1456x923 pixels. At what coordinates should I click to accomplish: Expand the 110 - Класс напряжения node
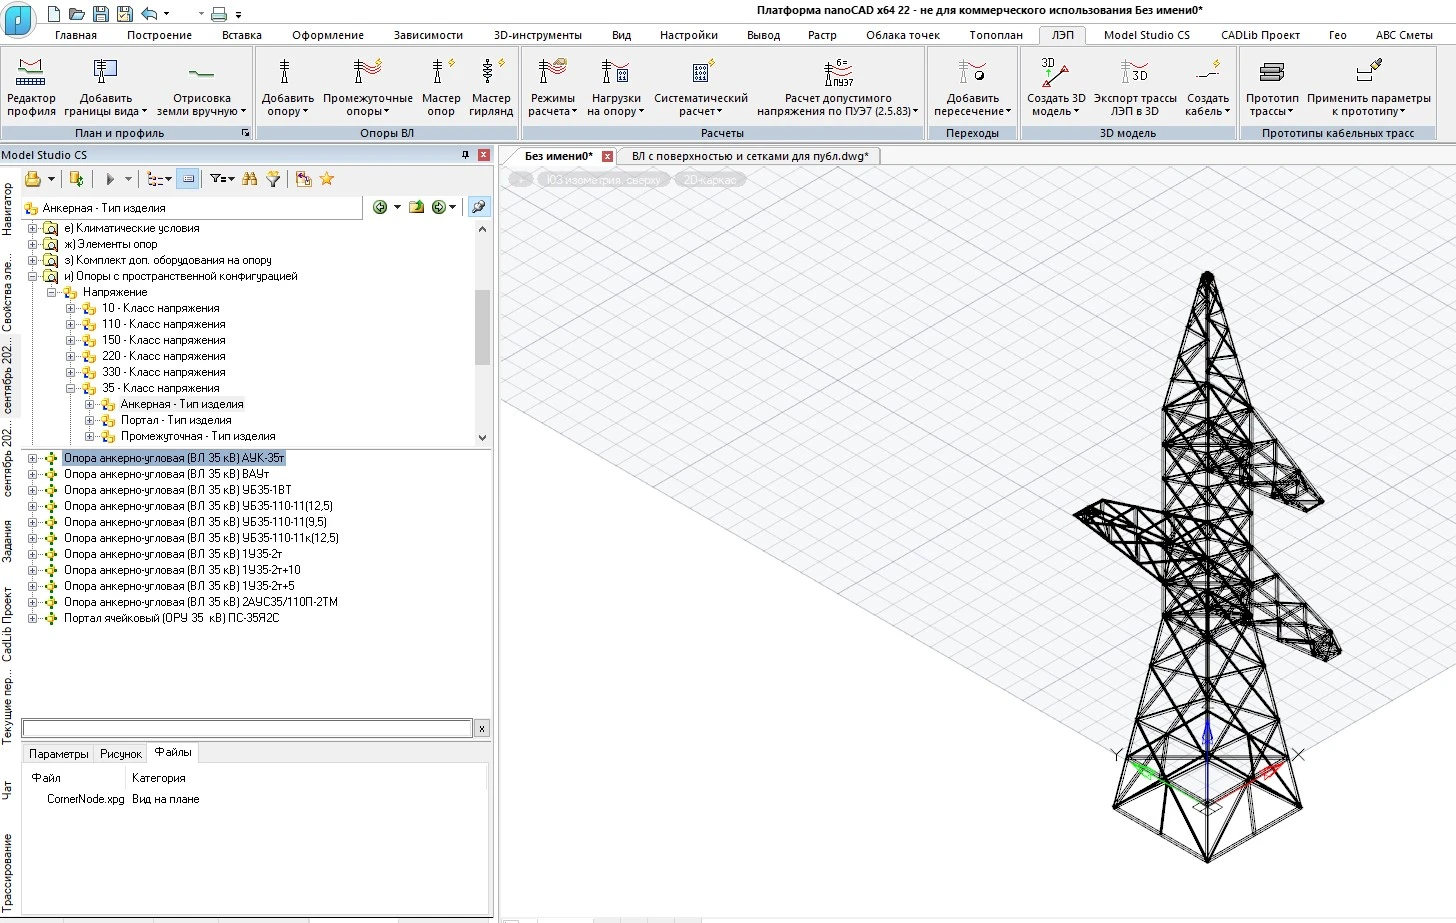click(x=71, y=324)
